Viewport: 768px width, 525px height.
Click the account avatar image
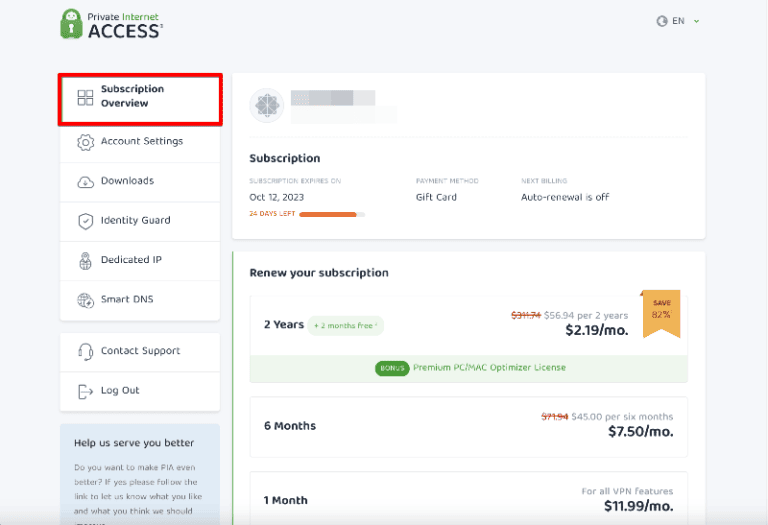coord(266,106)
